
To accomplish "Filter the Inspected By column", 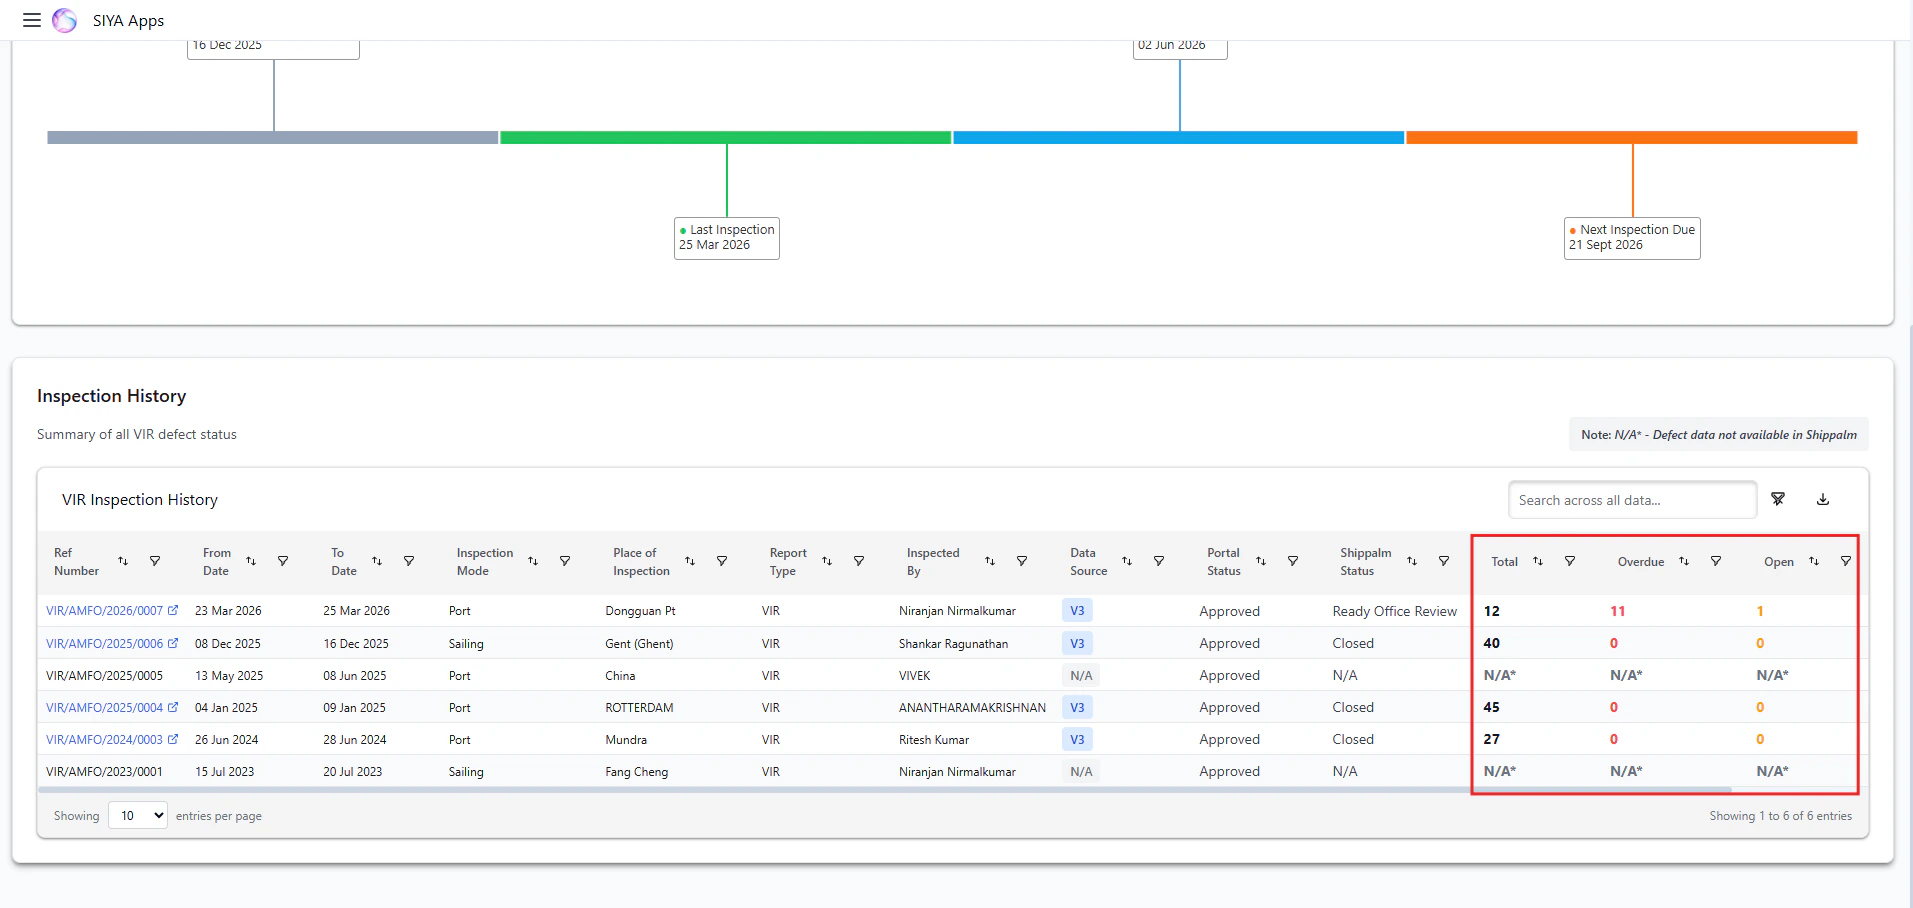I will (1022, 561).
